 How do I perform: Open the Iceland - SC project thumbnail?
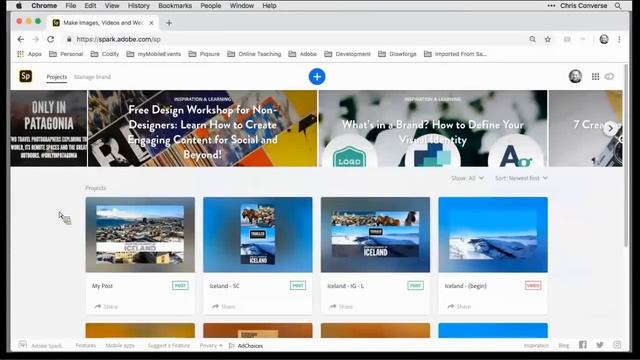click(x=258, y=235)
